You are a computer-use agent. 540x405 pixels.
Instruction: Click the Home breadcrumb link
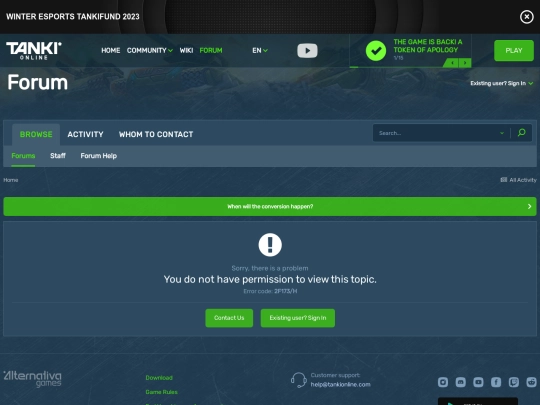(x=11, y=180)
